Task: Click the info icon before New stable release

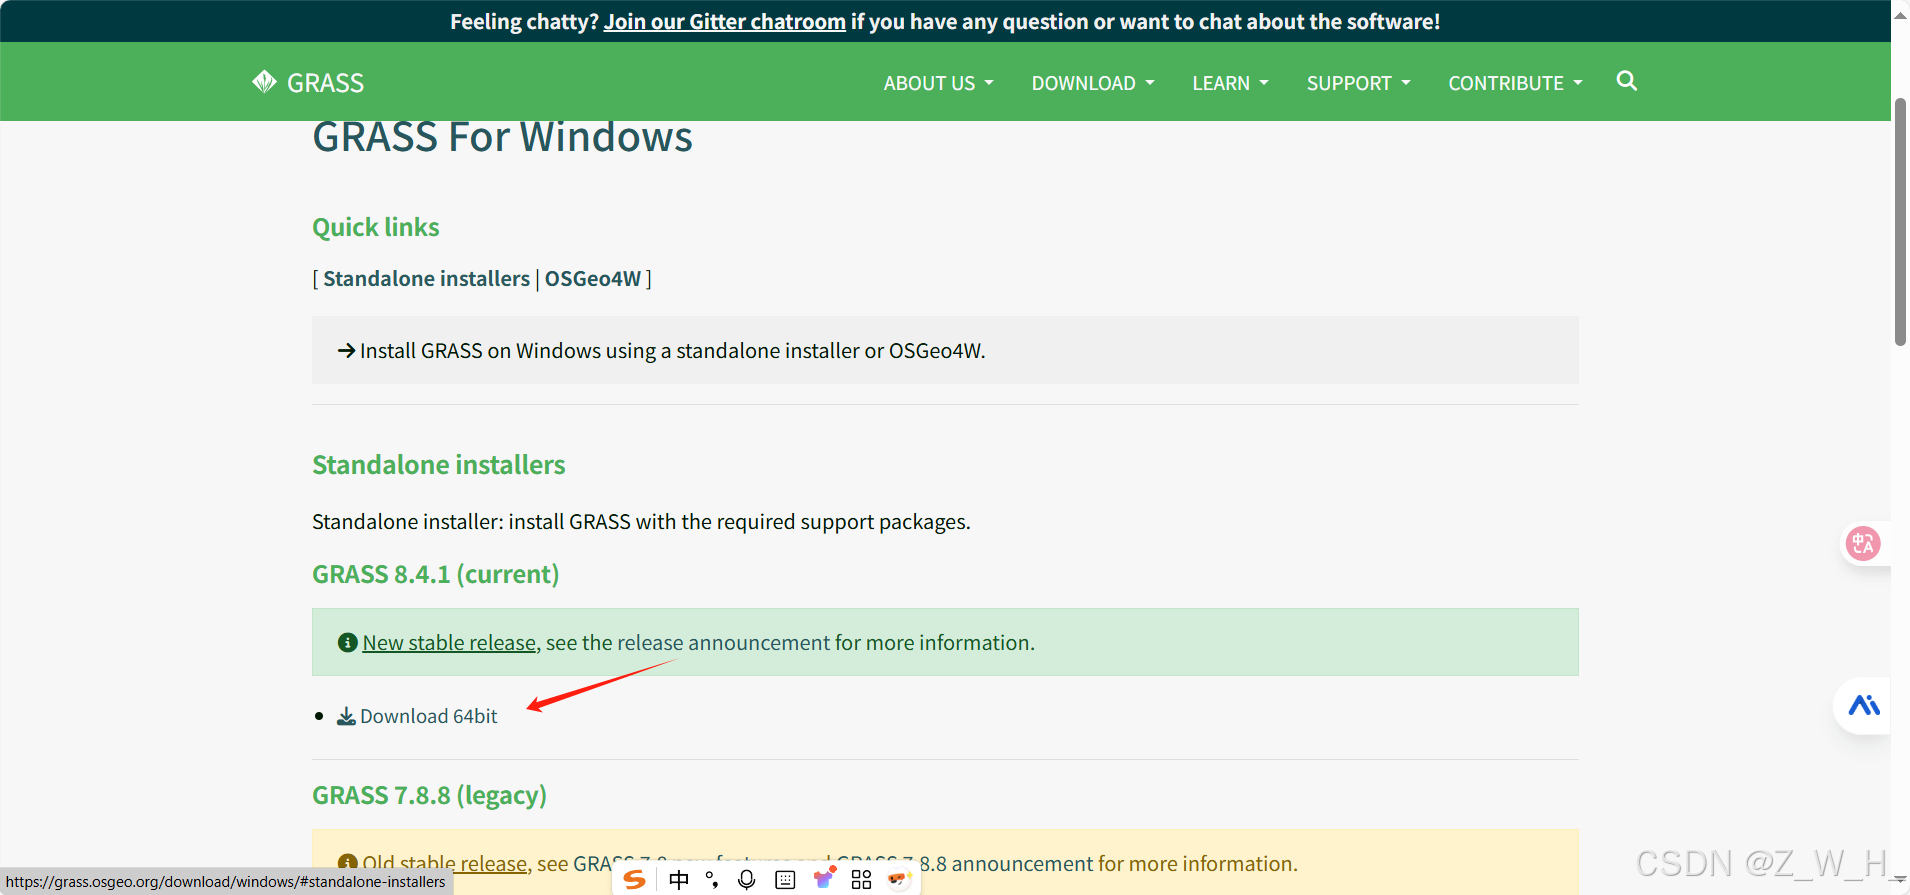Action: (x=347, y=643)
